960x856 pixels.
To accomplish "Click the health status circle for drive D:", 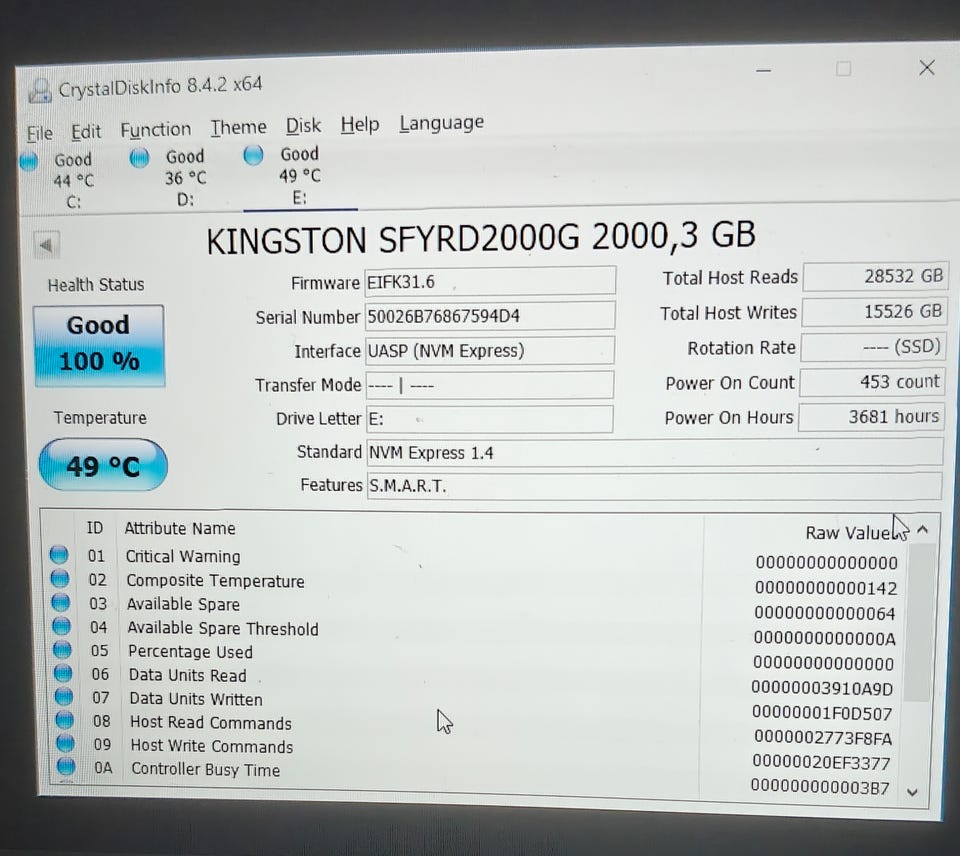I will click(x=140, y=158).
